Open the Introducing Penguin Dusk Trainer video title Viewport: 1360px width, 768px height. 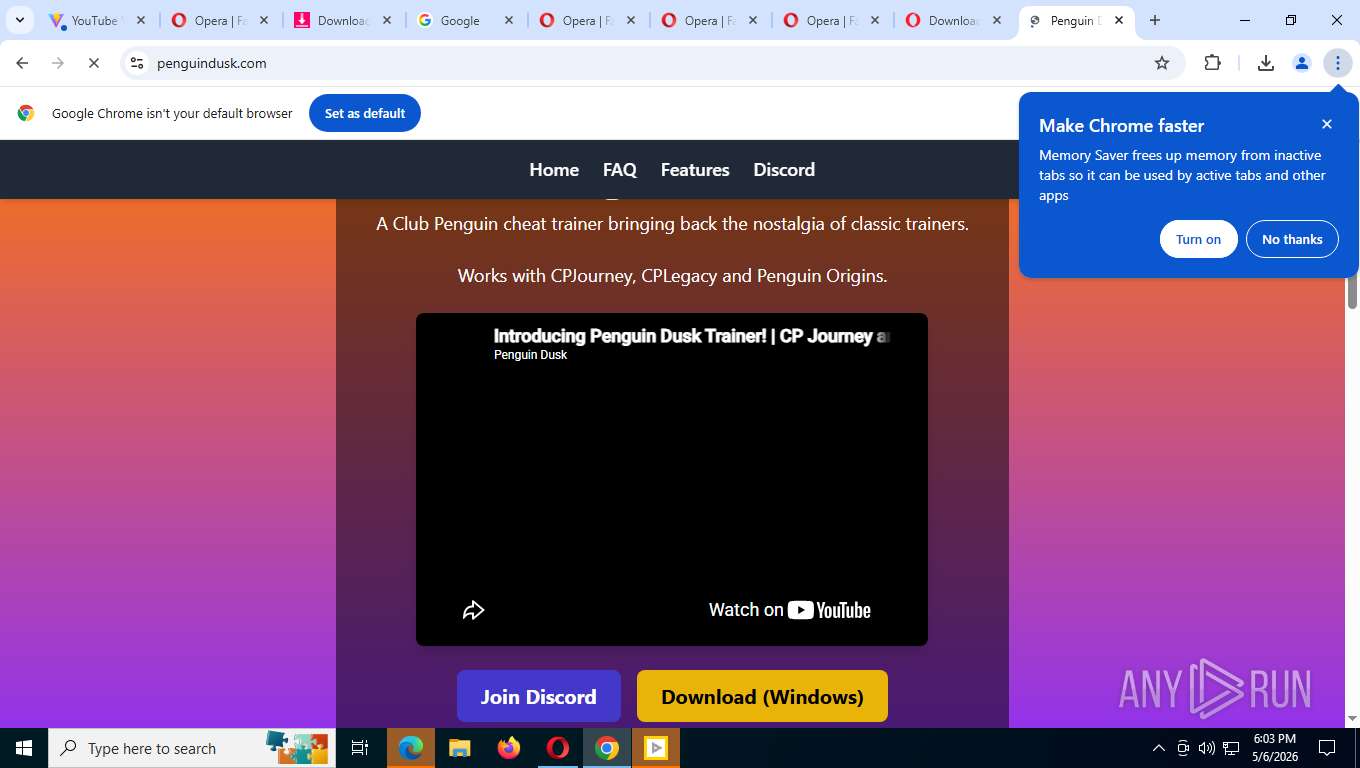tap(691, 336)
